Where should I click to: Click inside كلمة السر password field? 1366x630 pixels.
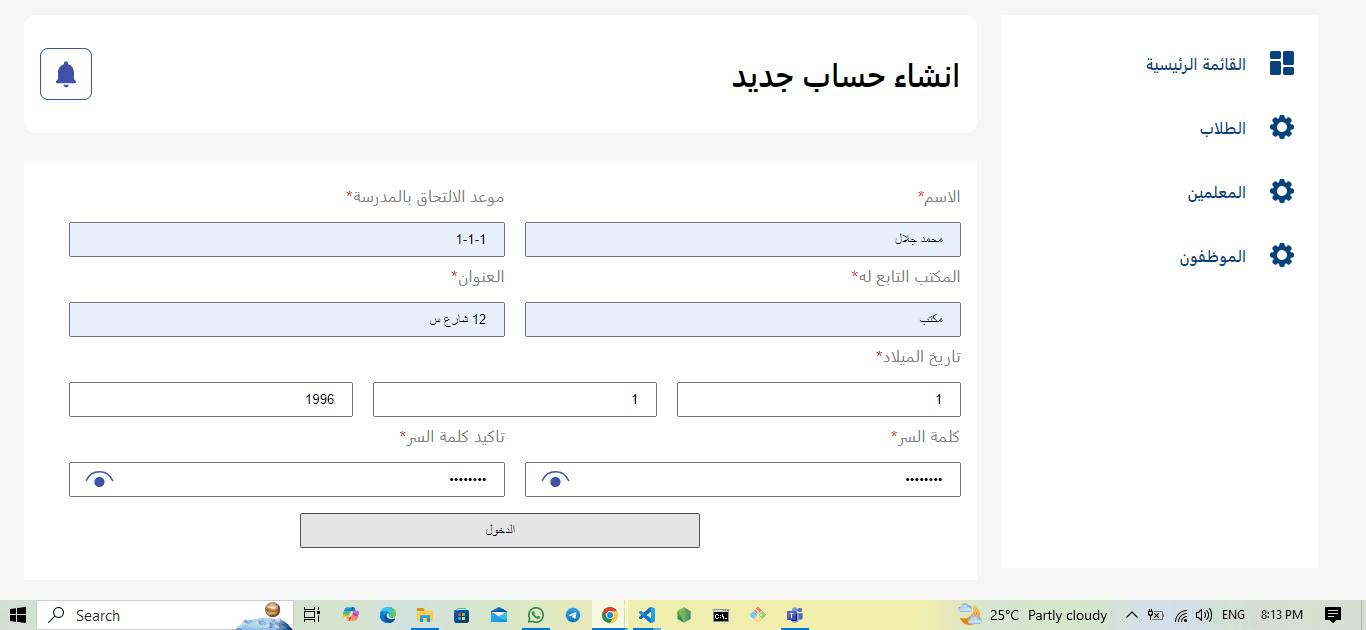point(743,479)
